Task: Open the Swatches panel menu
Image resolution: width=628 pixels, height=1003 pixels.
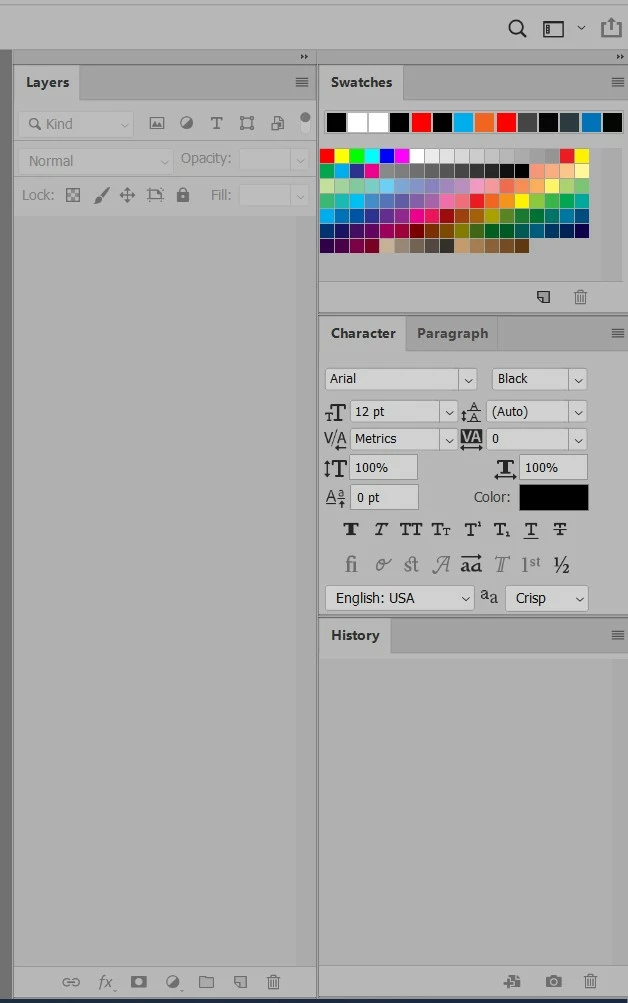Action: tap(618, 82)
